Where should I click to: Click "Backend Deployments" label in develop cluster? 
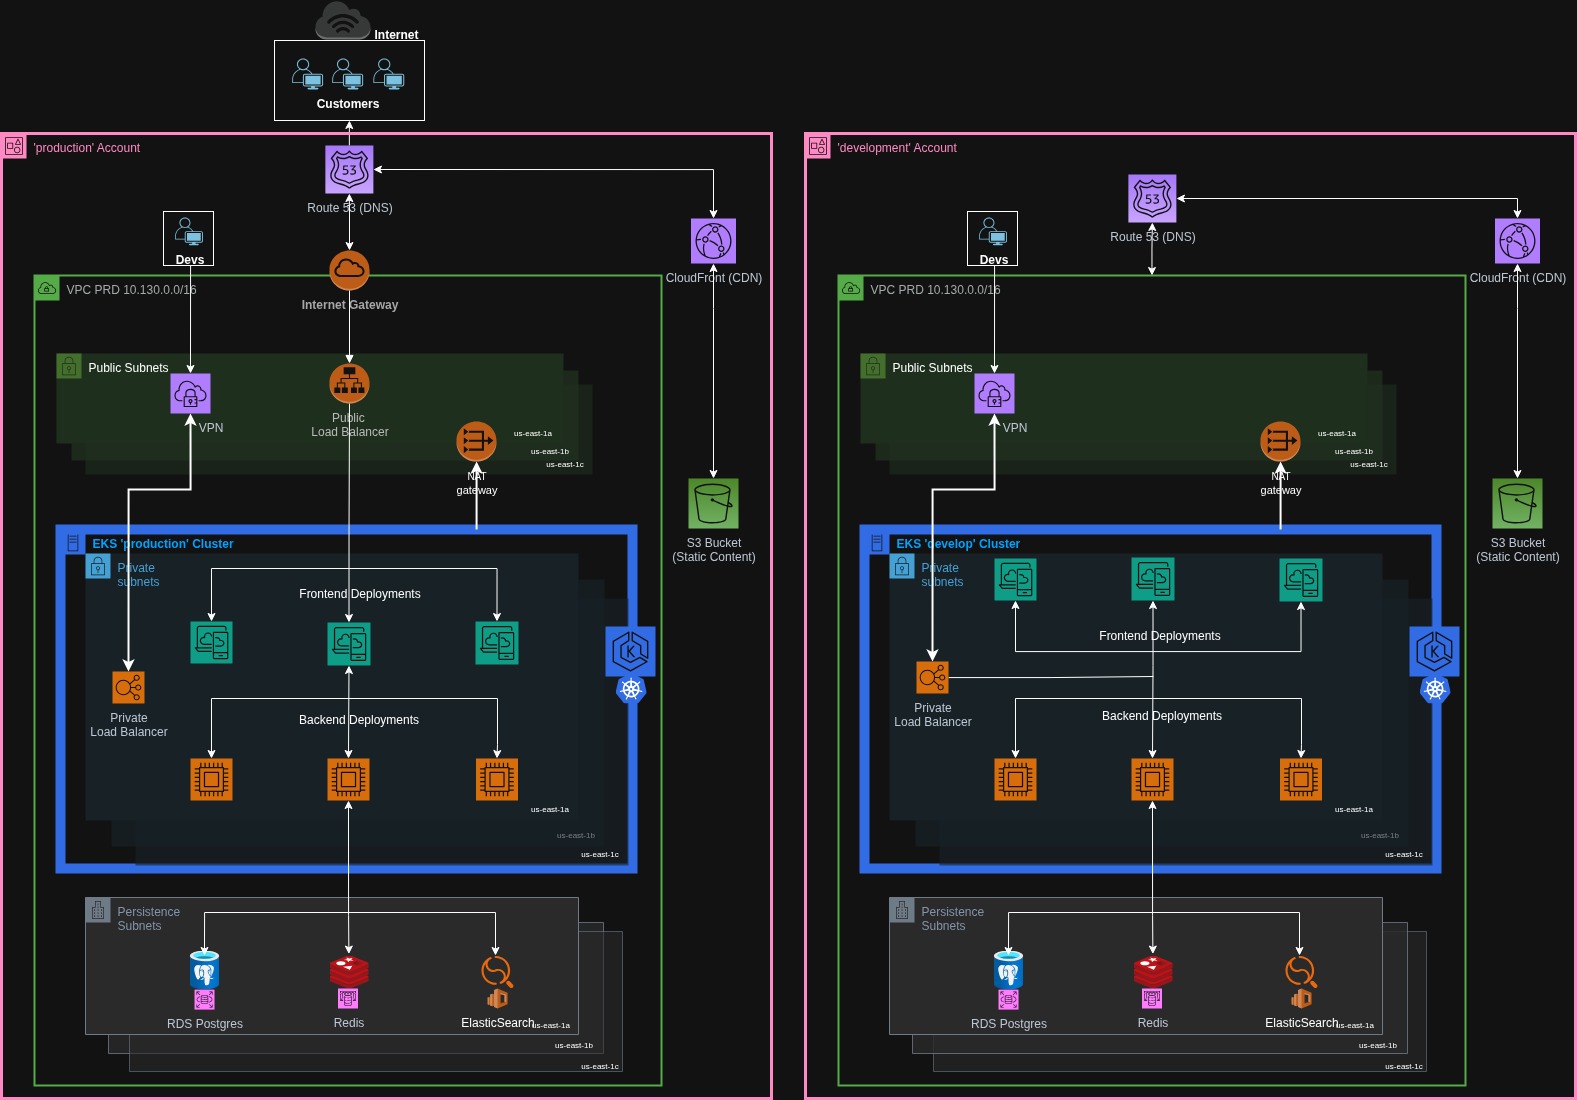pos(1162,716)
